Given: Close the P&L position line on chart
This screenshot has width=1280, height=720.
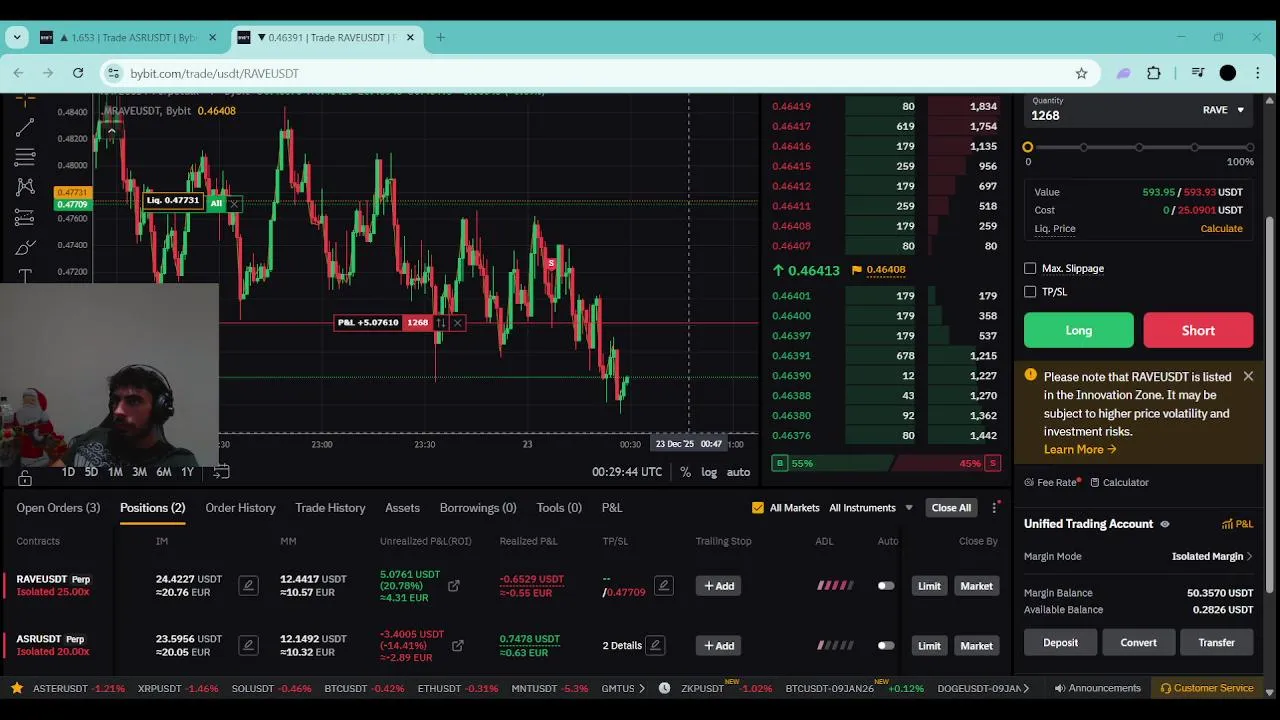Looking at the screenshot, I should pos(457,323).
